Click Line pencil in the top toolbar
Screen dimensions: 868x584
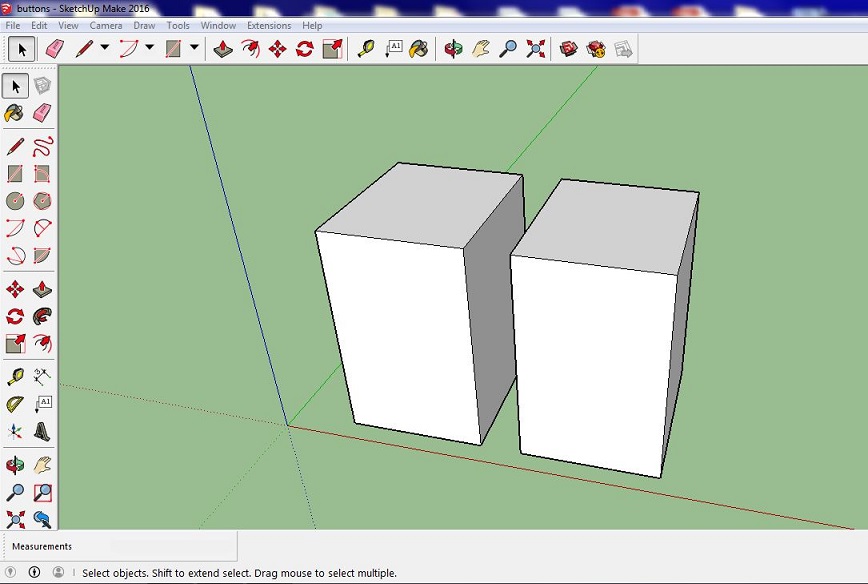[x=84, y=49]
